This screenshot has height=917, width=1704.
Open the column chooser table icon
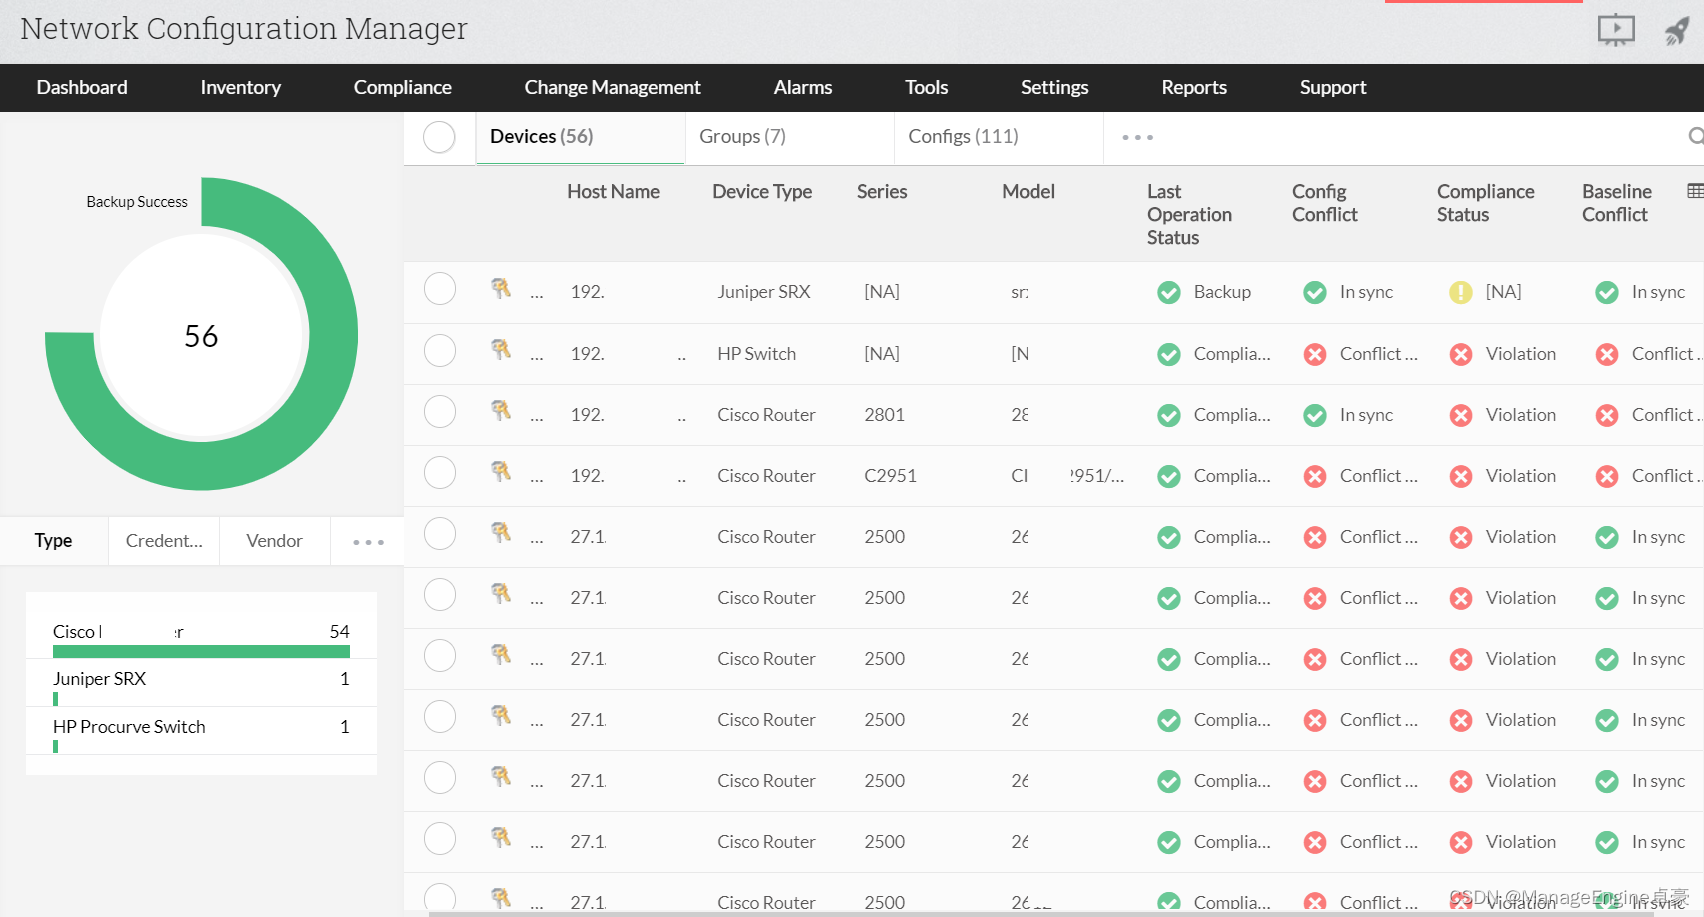(1695, 191)
